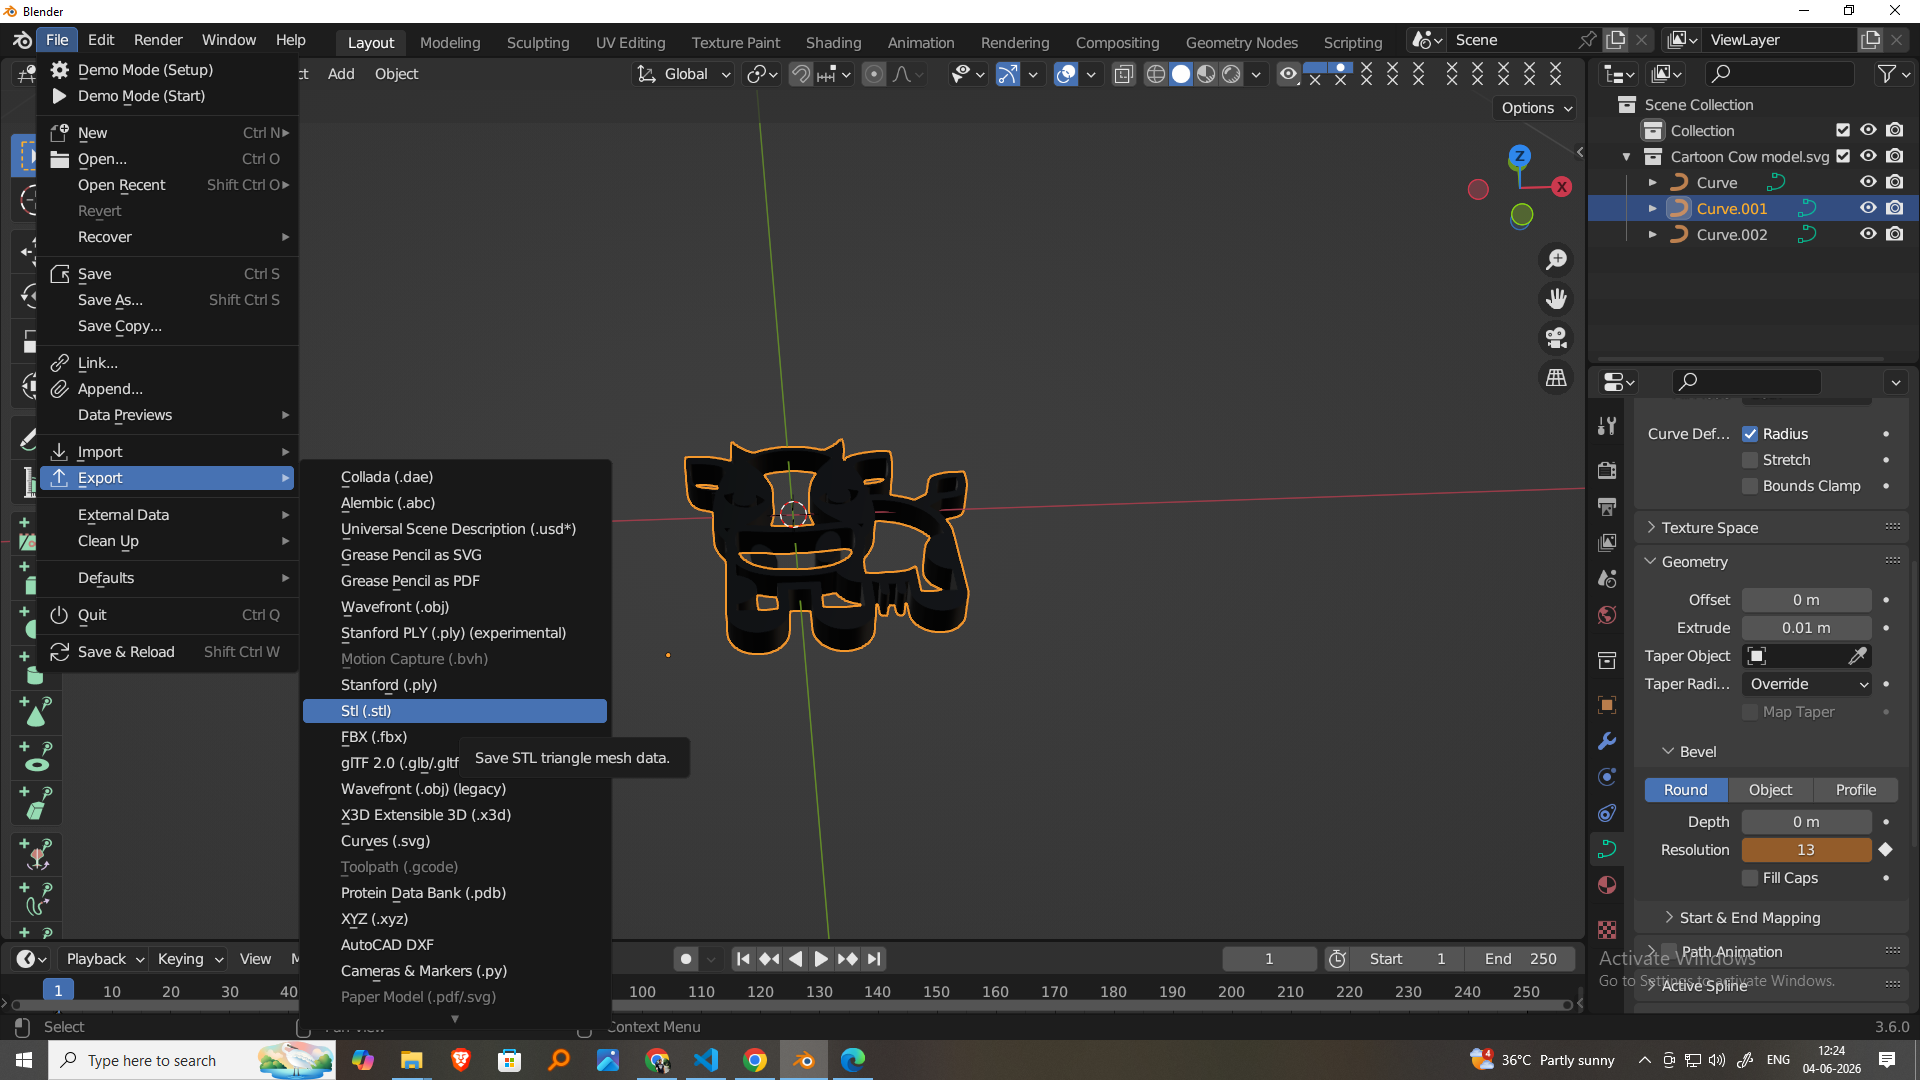Open the viewport Options dropdown
The width and height of the screenshot is (1920, 1080).
pyautogui.click(x=1536, y=108)
